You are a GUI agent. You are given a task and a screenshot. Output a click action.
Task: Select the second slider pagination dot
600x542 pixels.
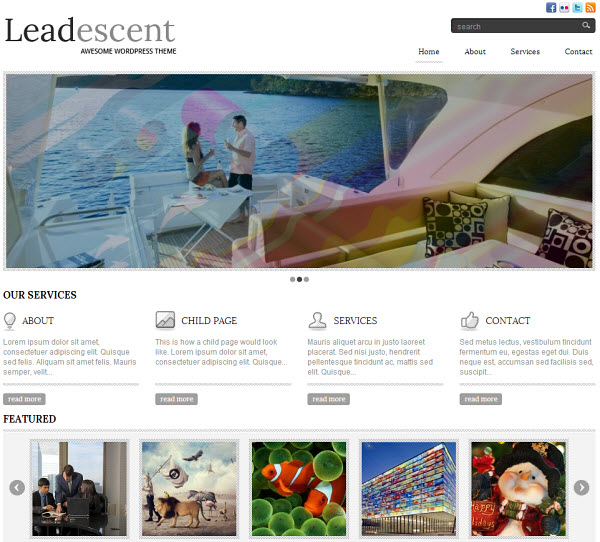click(299, 279)
